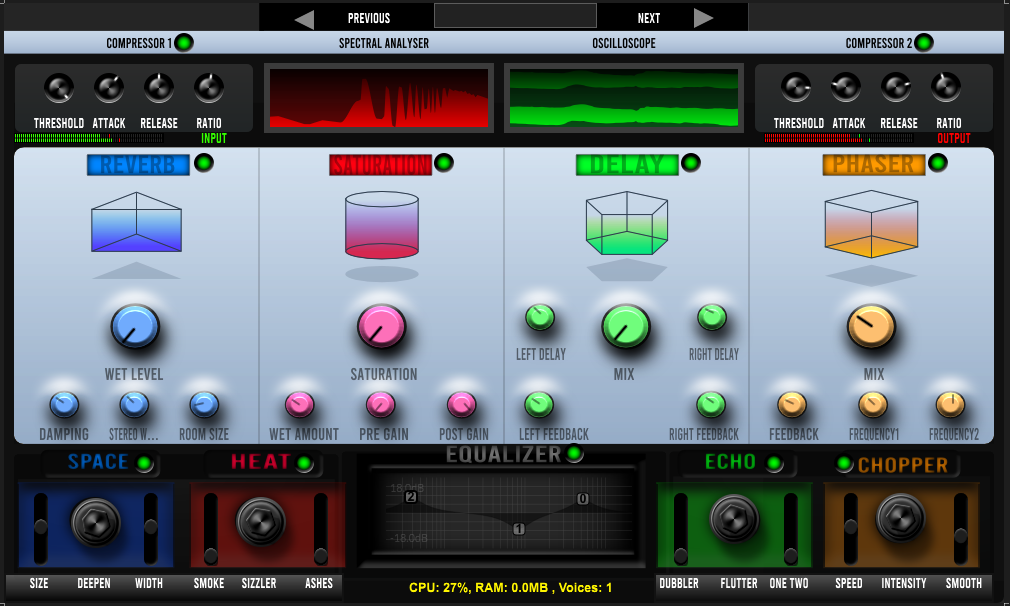Click the Reverb Stereo Width knob
1010x606 pixels.
(134, 405)
